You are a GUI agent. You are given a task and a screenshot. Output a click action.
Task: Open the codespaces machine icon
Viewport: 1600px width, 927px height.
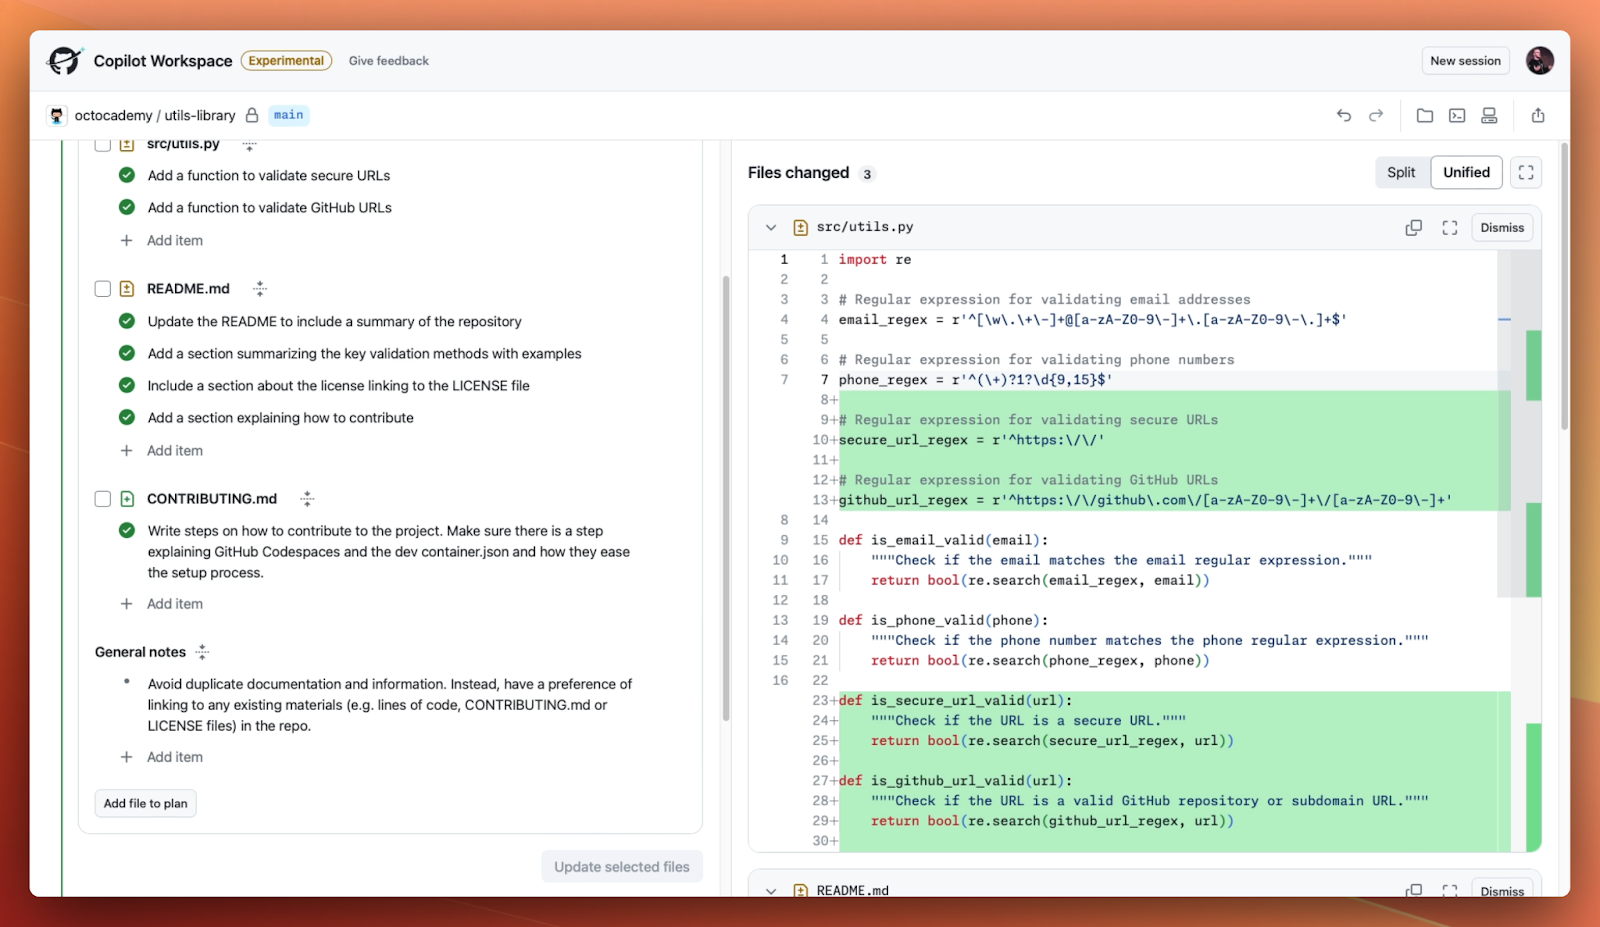click(1488, 115)
